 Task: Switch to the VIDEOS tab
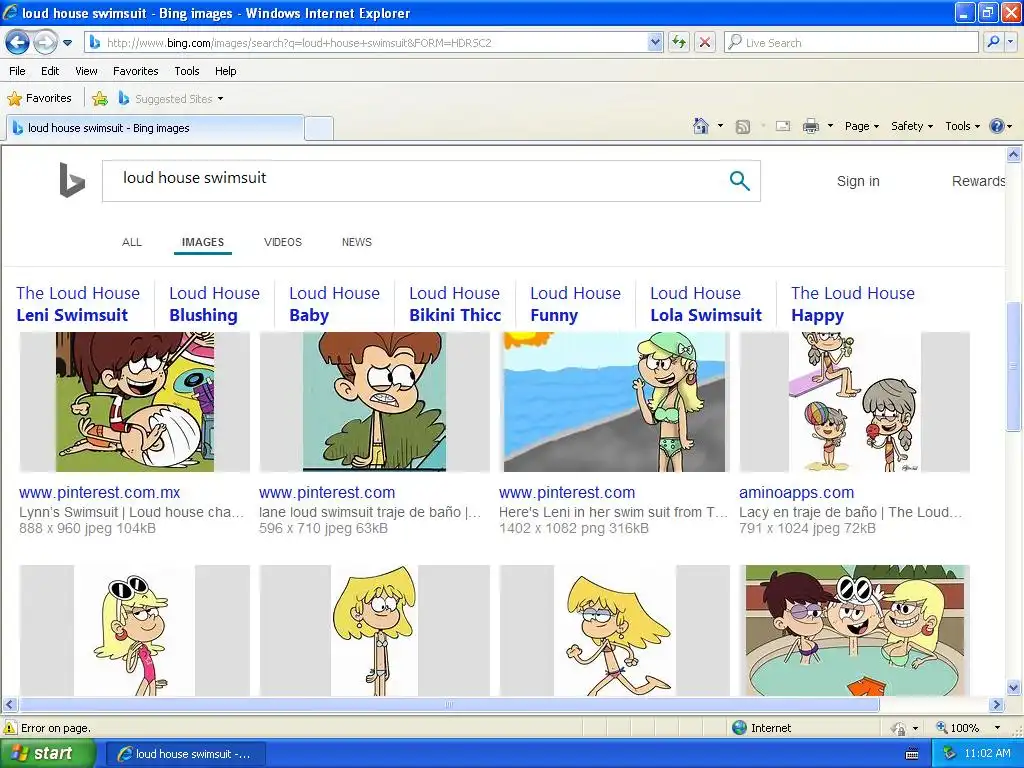pyautogui.click(x=283, y=242)
